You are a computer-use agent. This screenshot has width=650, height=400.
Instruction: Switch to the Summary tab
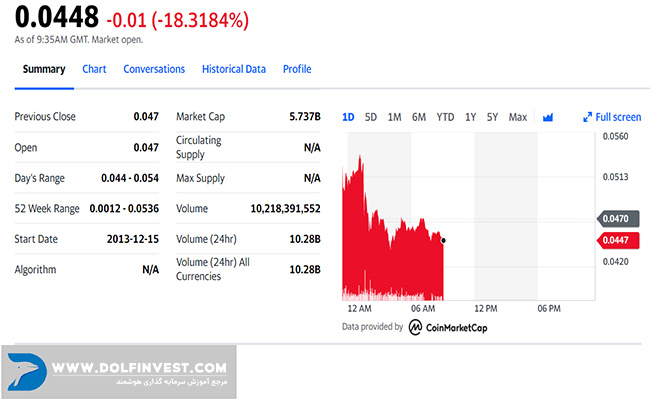[44, 69]
